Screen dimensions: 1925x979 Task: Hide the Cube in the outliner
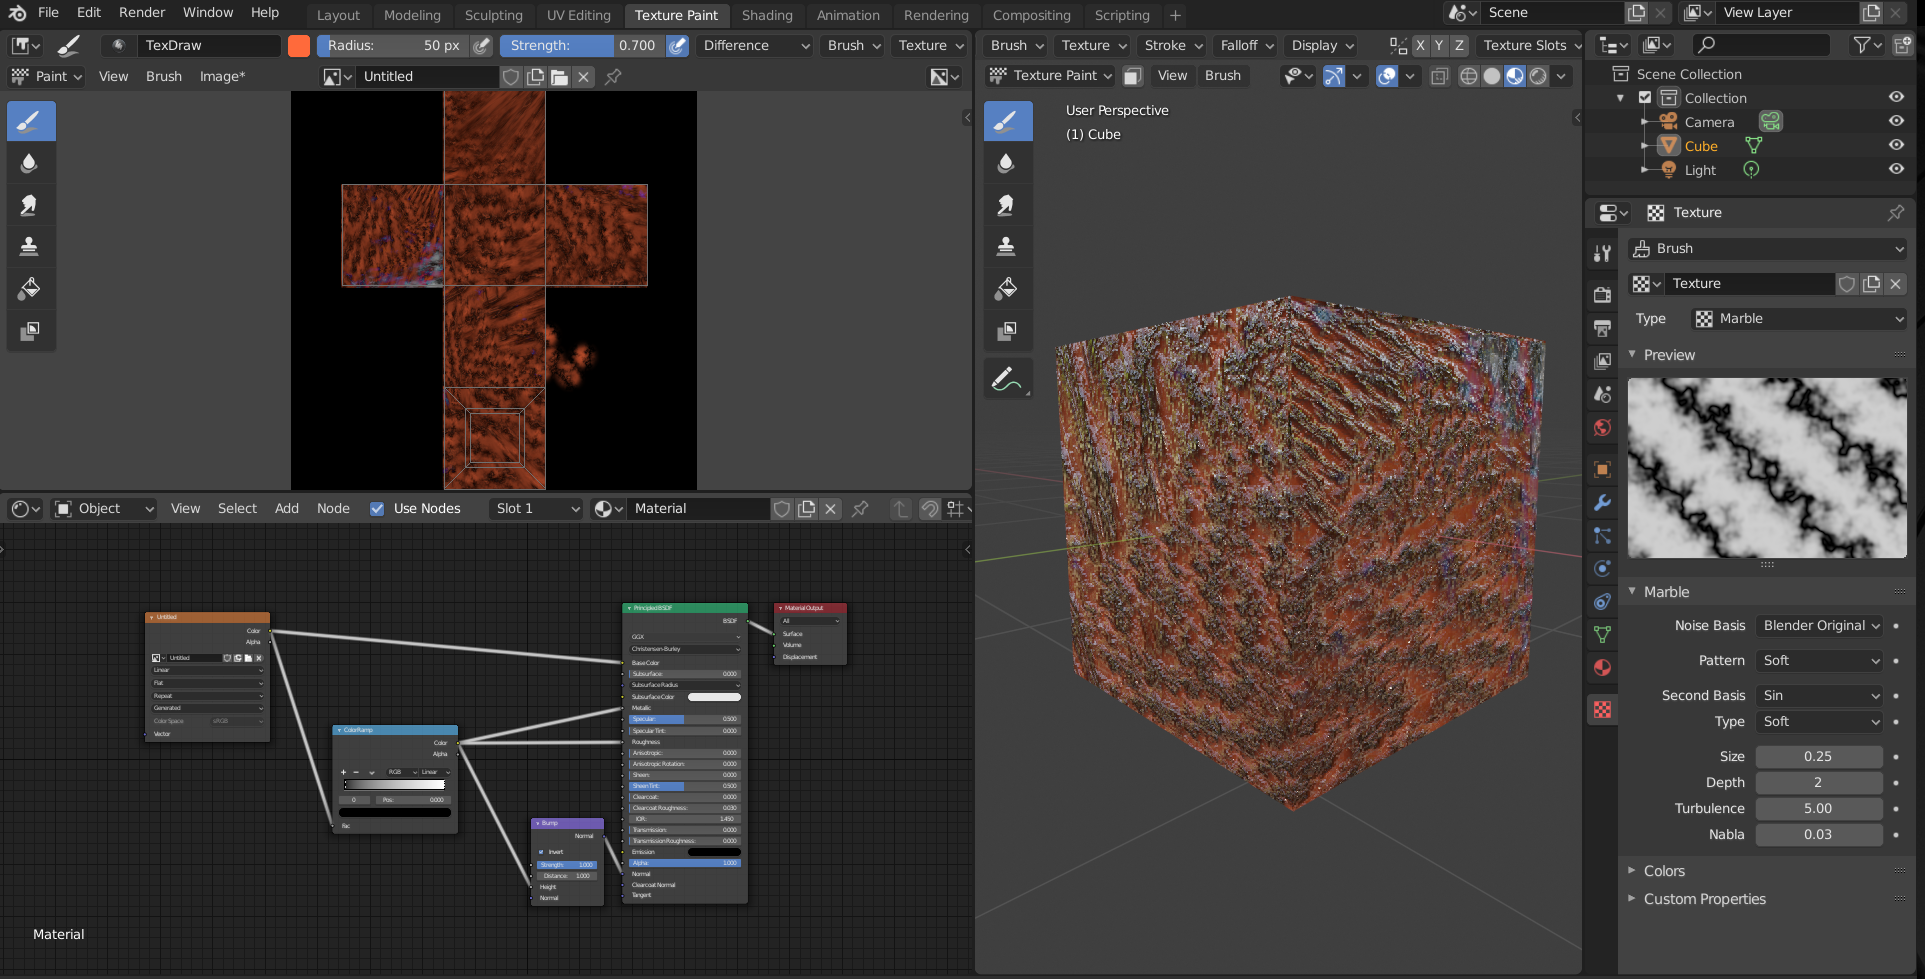1895,145
